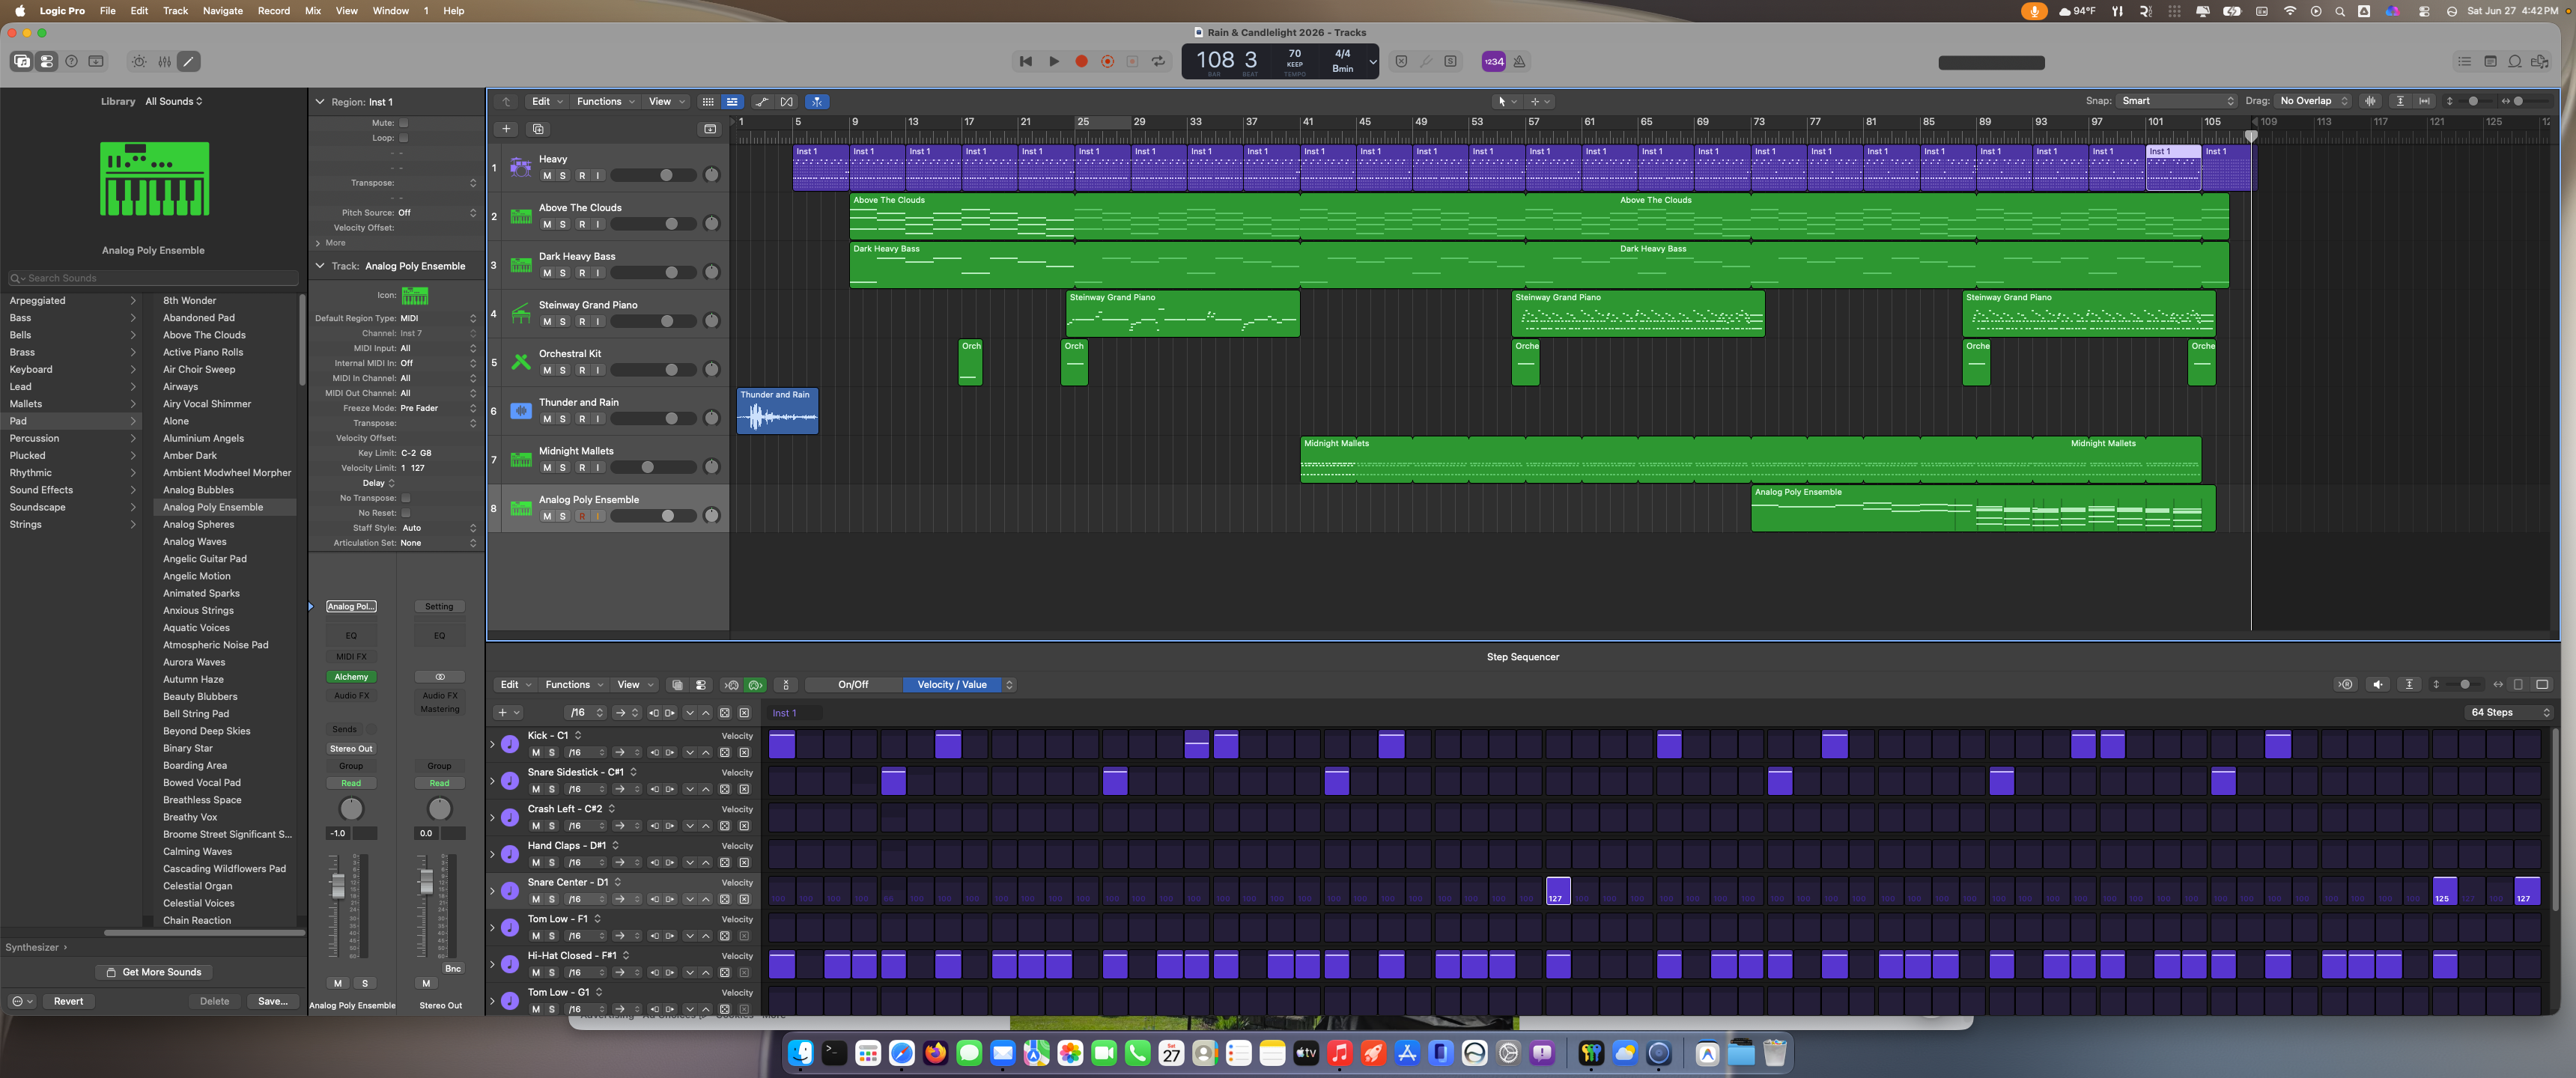This screenshot has height=1078, width=2576.
Task: Open Quick Help question mark button
Action: click(x=71, y=61)
